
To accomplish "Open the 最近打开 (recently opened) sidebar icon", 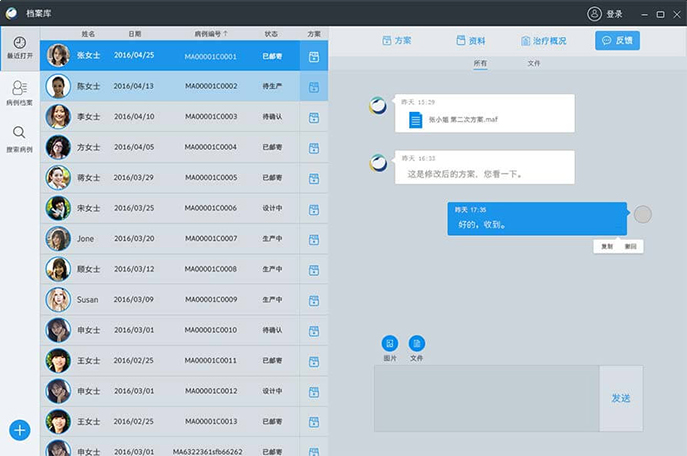I will click(x=19, y=46).
